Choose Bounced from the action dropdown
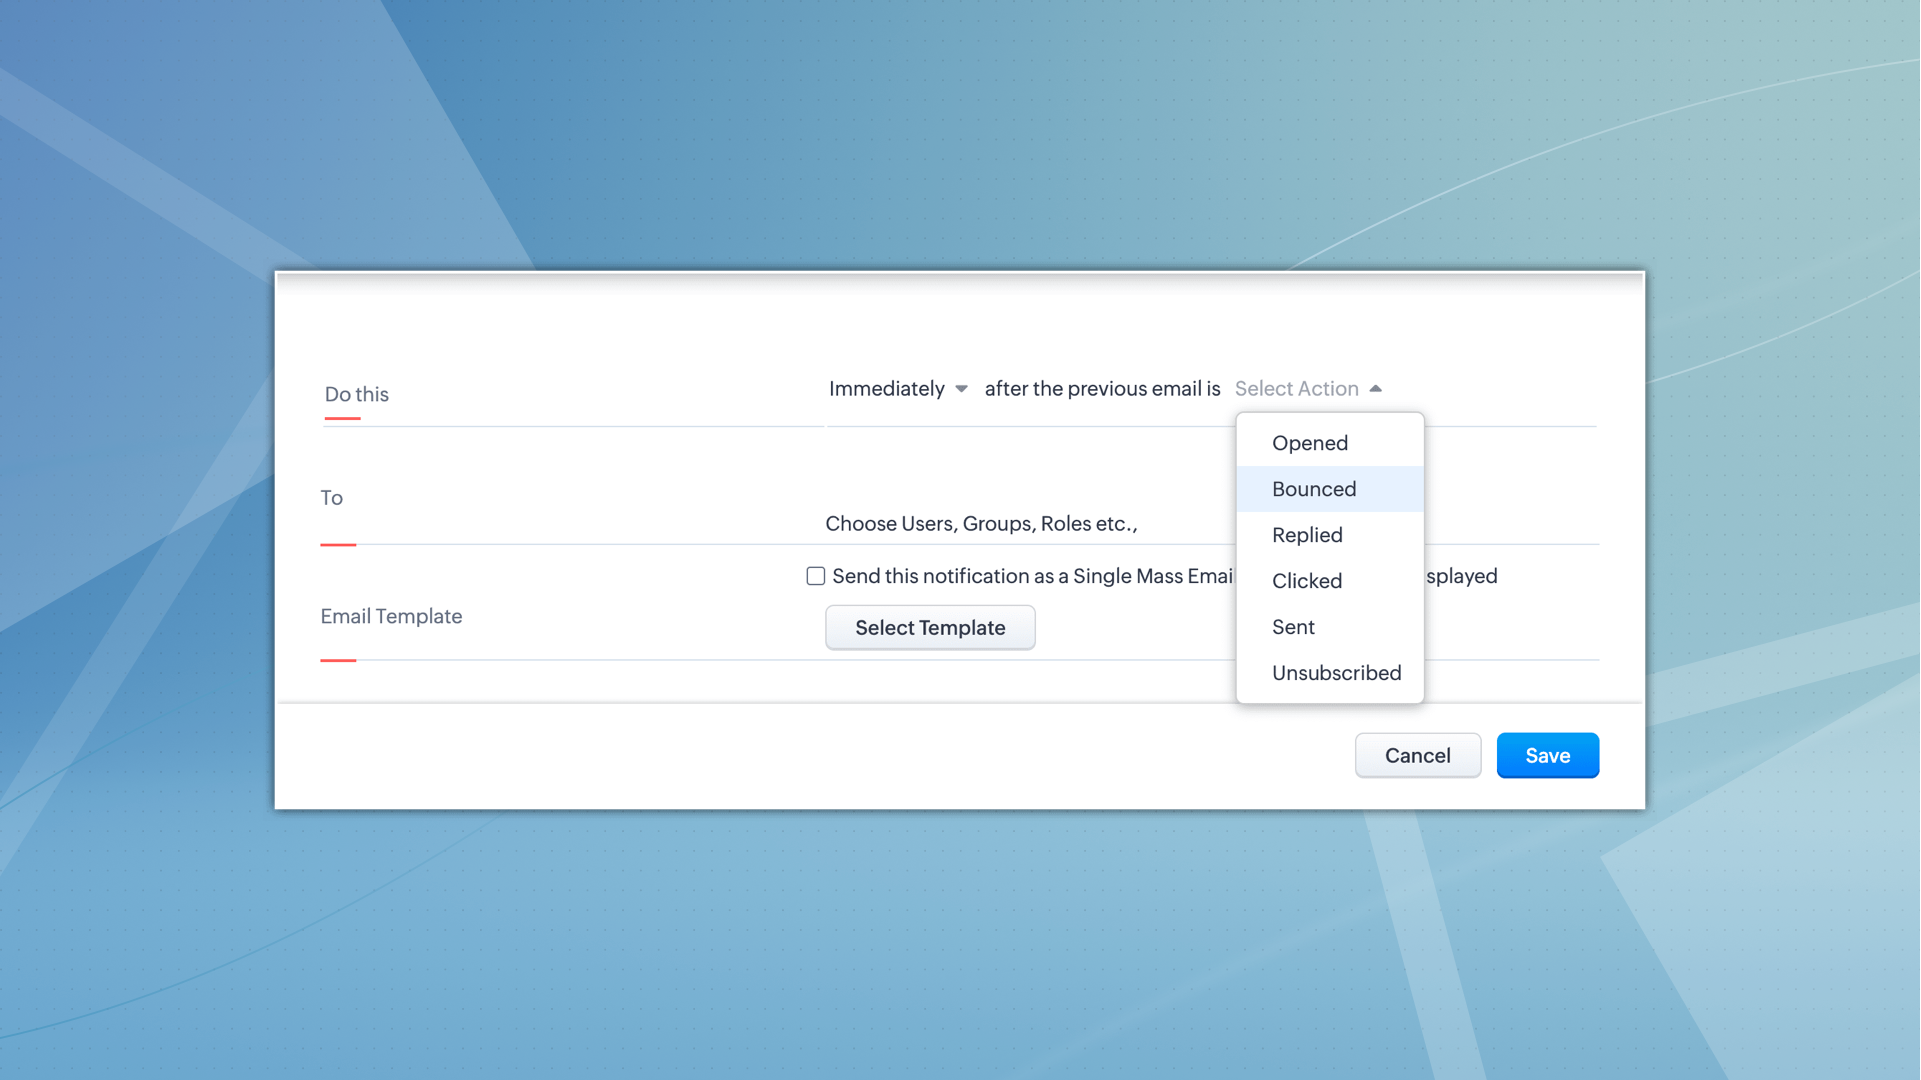Image resolution: width=1921 pixels, height=1080 pixels. 1313,489
